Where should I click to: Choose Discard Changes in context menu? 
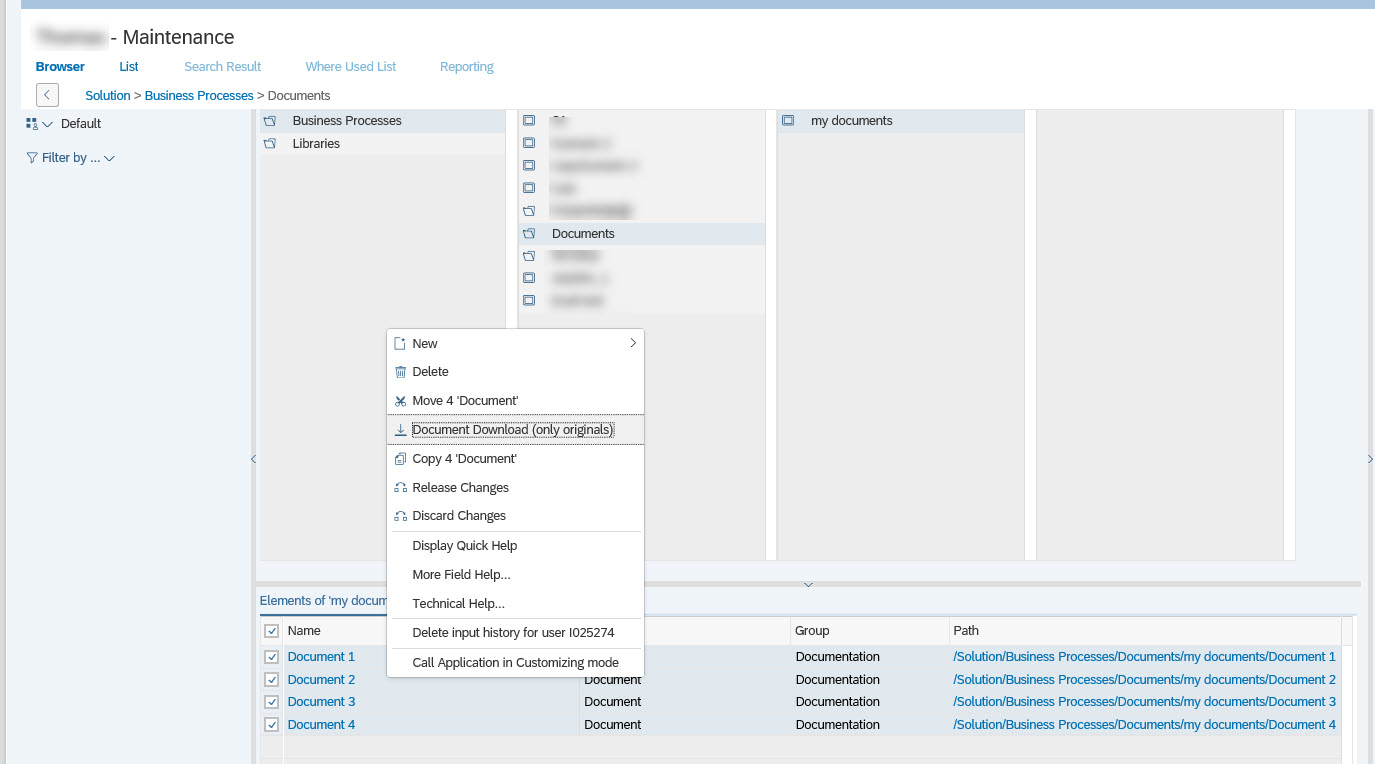point(515,516)
